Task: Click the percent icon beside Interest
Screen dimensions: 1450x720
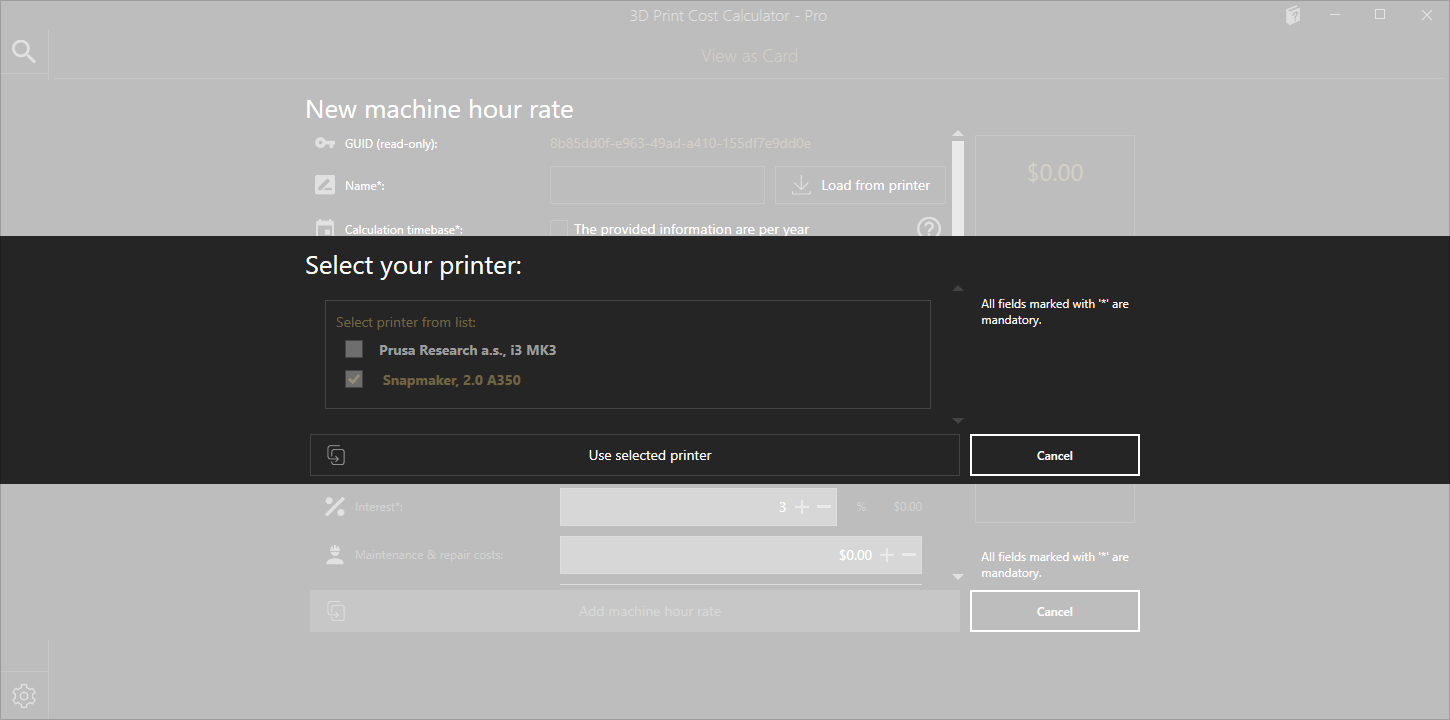Action: click(x=335, y=507)
